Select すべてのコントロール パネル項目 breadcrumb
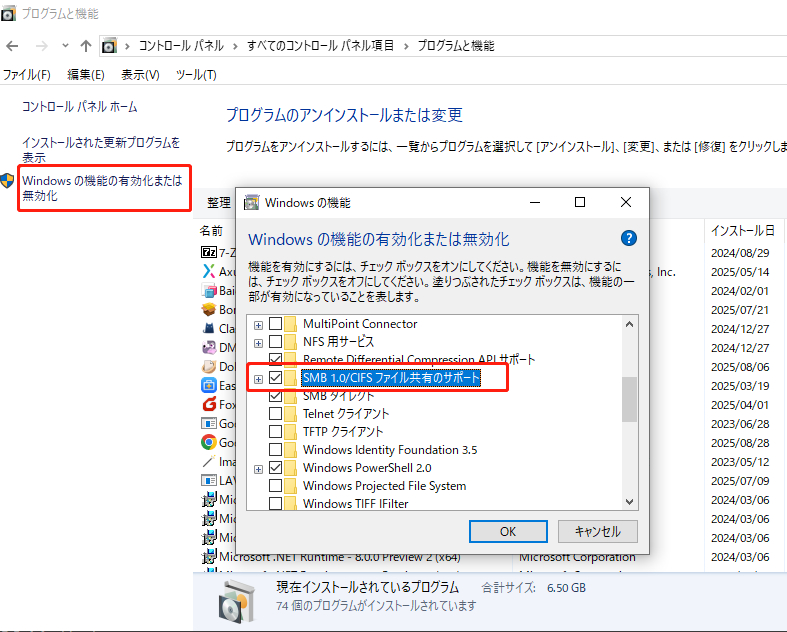Image resolution: width=787 pixels, height=632 pixels. pyautogui.click(x=320, y=46)
